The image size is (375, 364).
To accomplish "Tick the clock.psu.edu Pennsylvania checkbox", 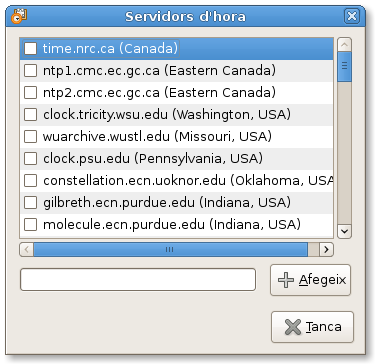I will 30,159.
